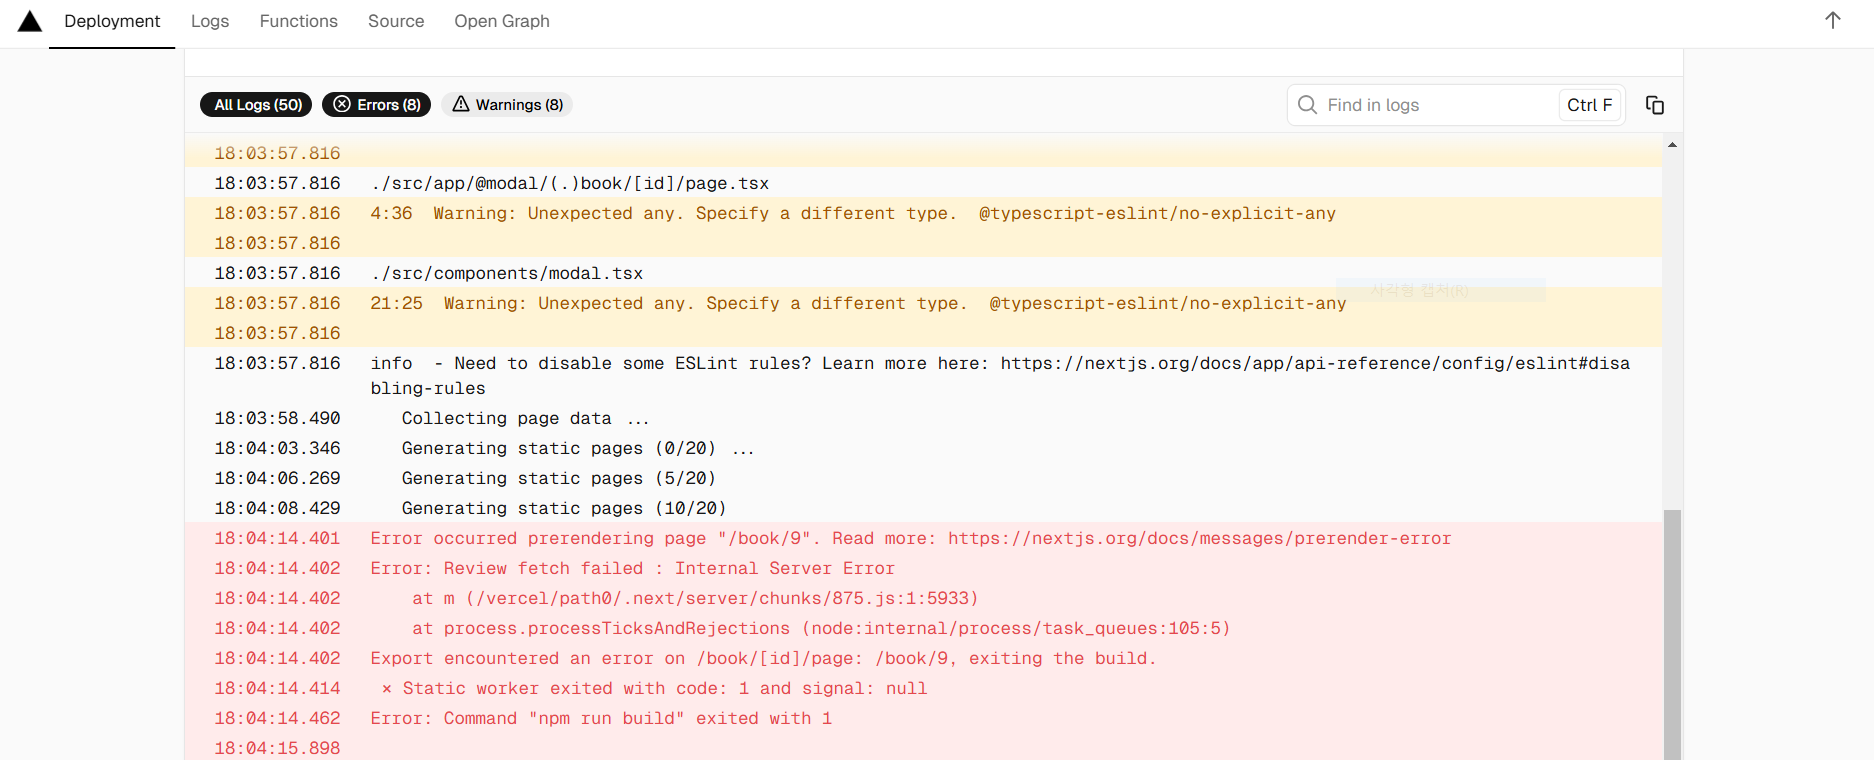Image resolution: width=1874 pixels, height=760 pixels.
Task: Click the search magnifier icon
Action: [1307, 105]
